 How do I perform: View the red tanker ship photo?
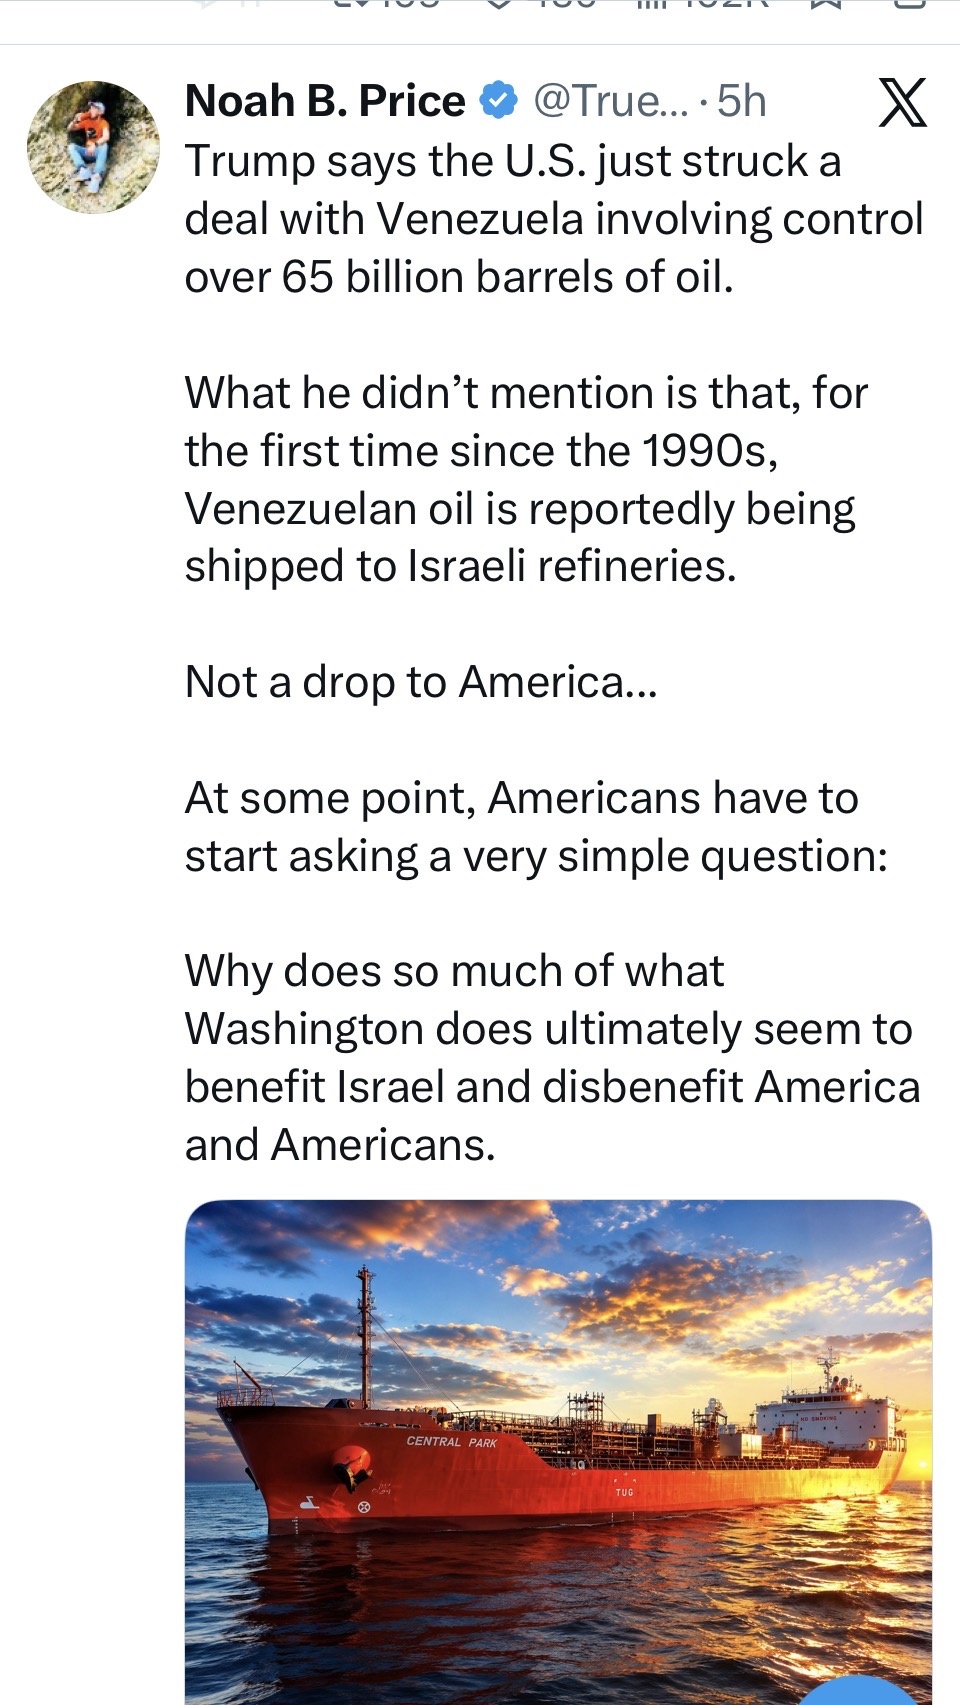tap(558, 1452)
